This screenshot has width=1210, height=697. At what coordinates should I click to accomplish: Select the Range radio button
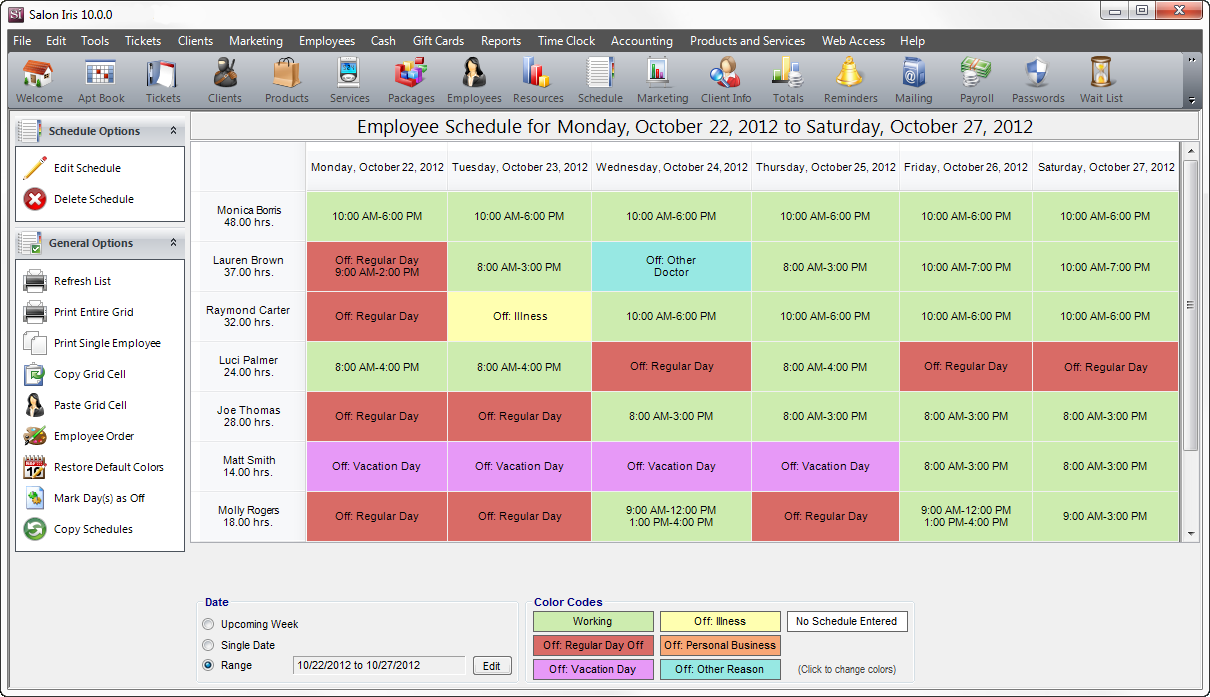pos(208,665)
